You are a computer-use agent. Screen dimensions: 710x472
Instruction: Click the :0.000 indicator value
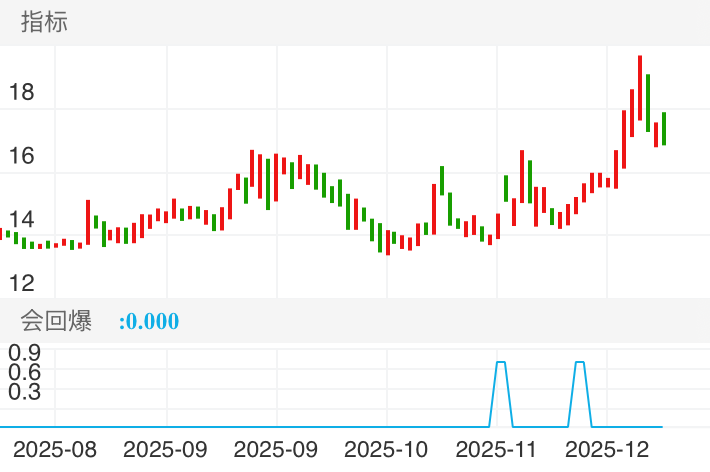point(149,321)
